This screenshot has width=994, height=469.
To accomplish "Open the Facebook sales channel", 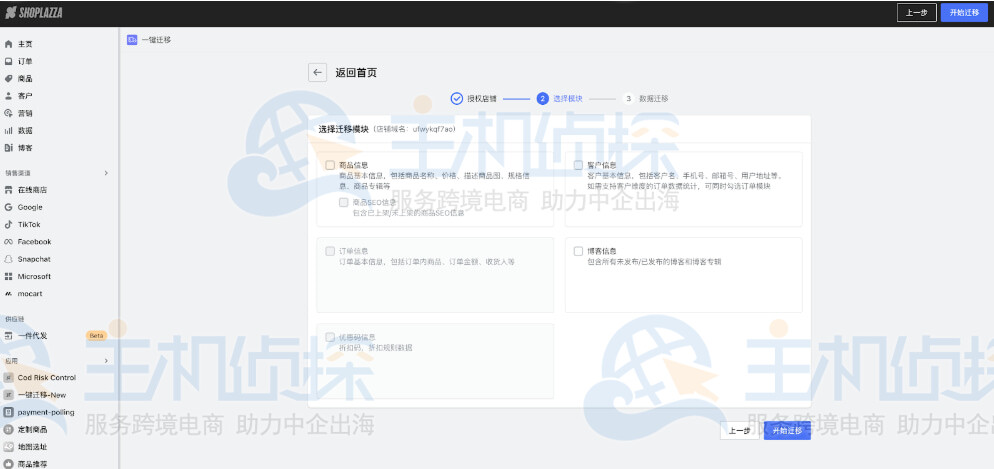I will (34, 241).
